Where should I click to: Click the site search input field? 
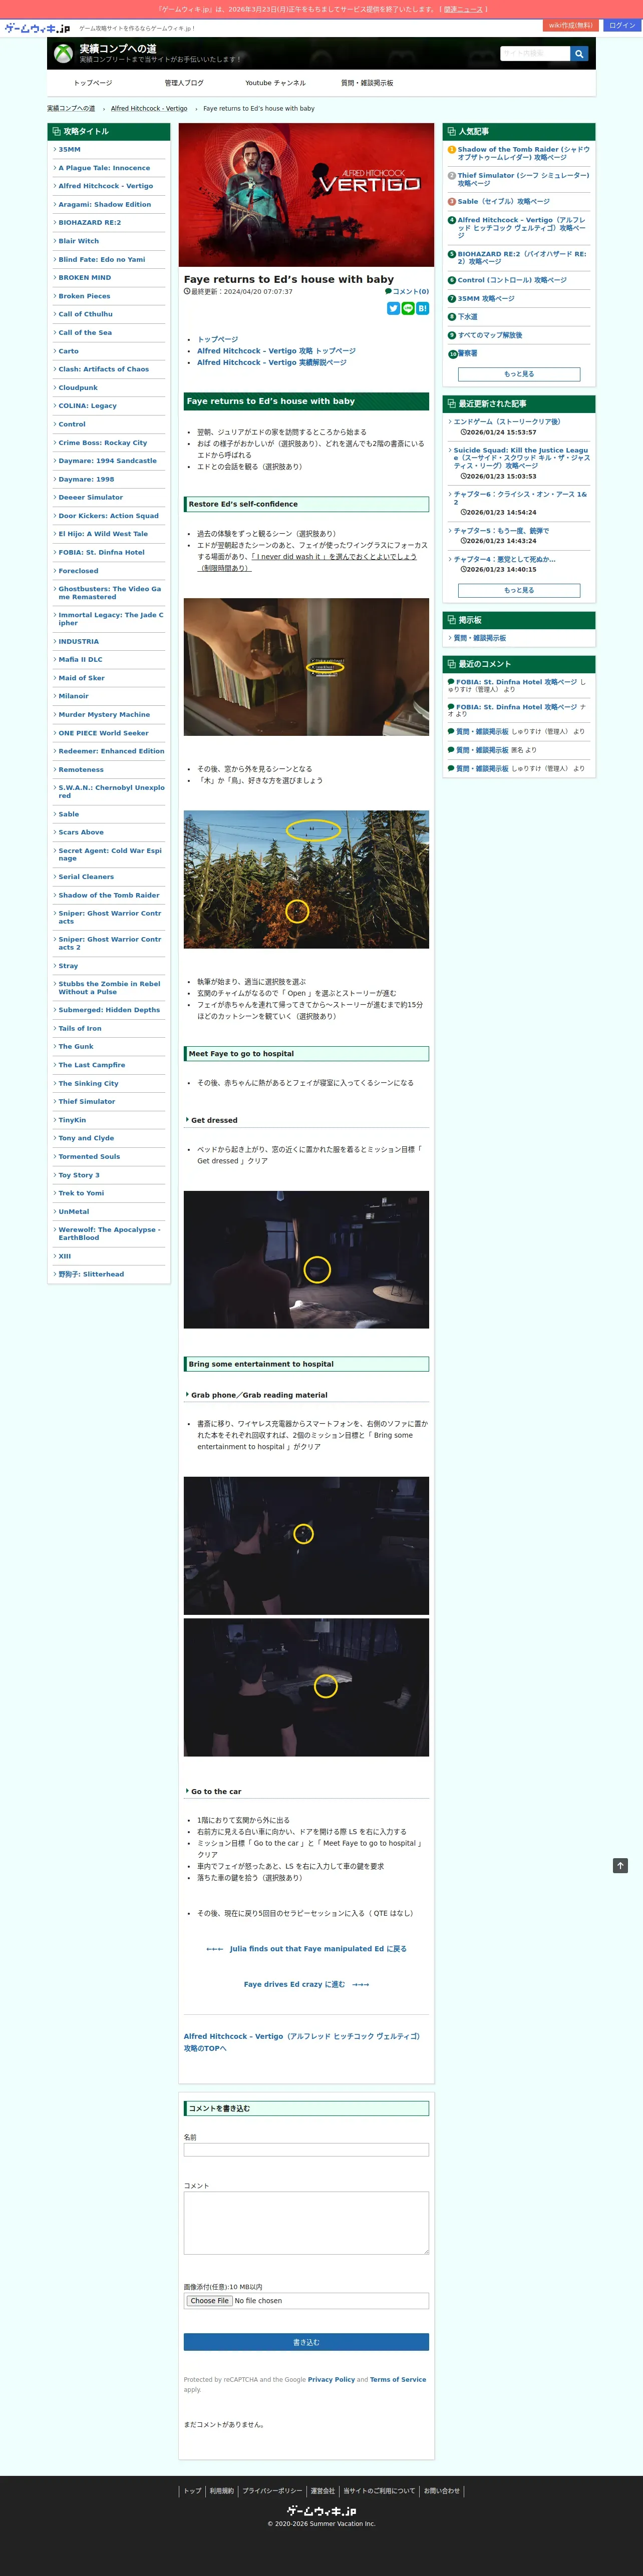tap(535, 53)
